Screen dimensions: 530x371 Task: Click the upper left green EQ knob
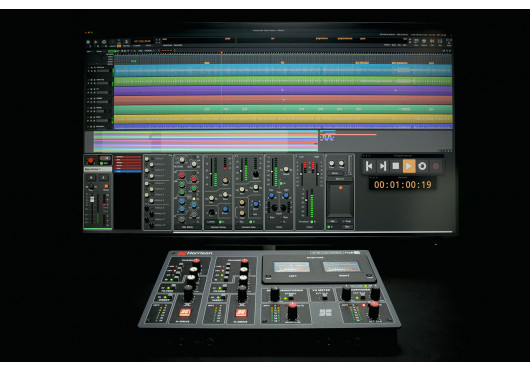[182, 185]
